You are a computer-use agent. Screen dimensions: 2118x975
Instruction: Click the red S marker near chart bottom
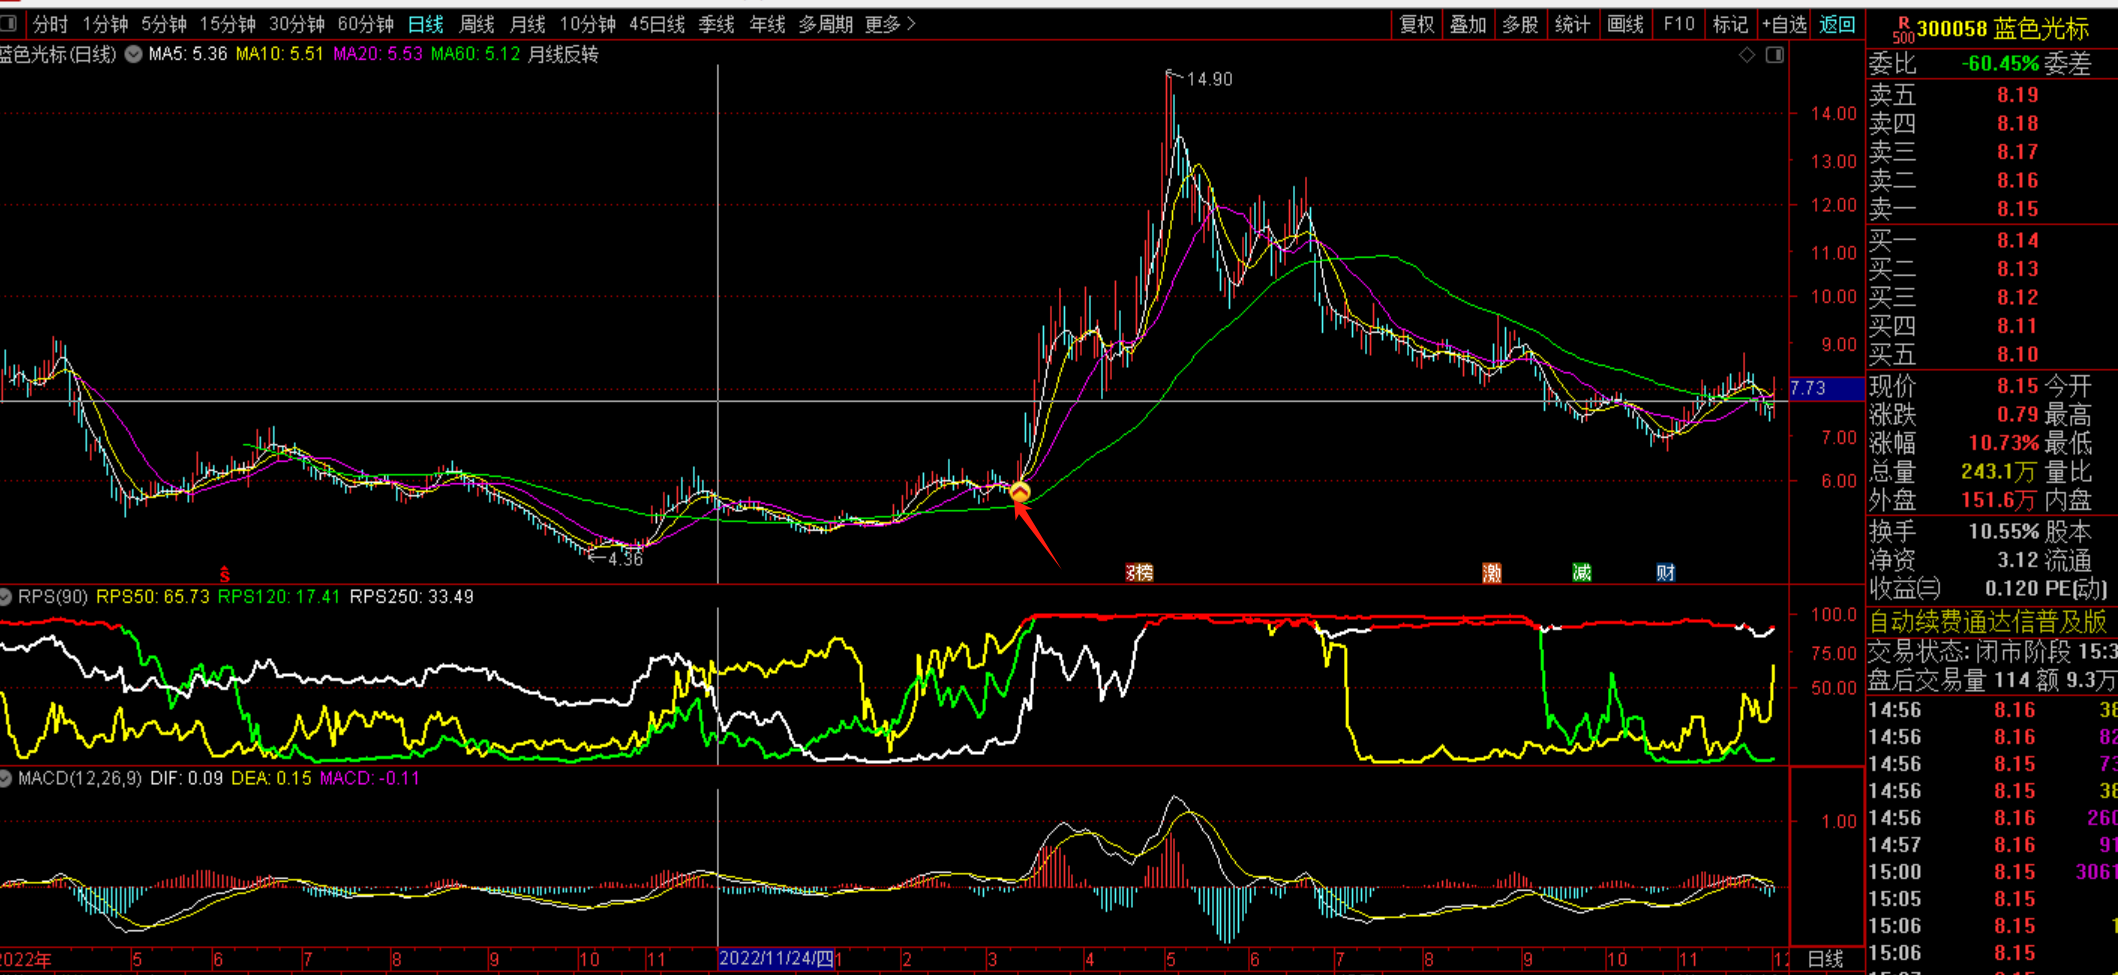tap(225, 574)
